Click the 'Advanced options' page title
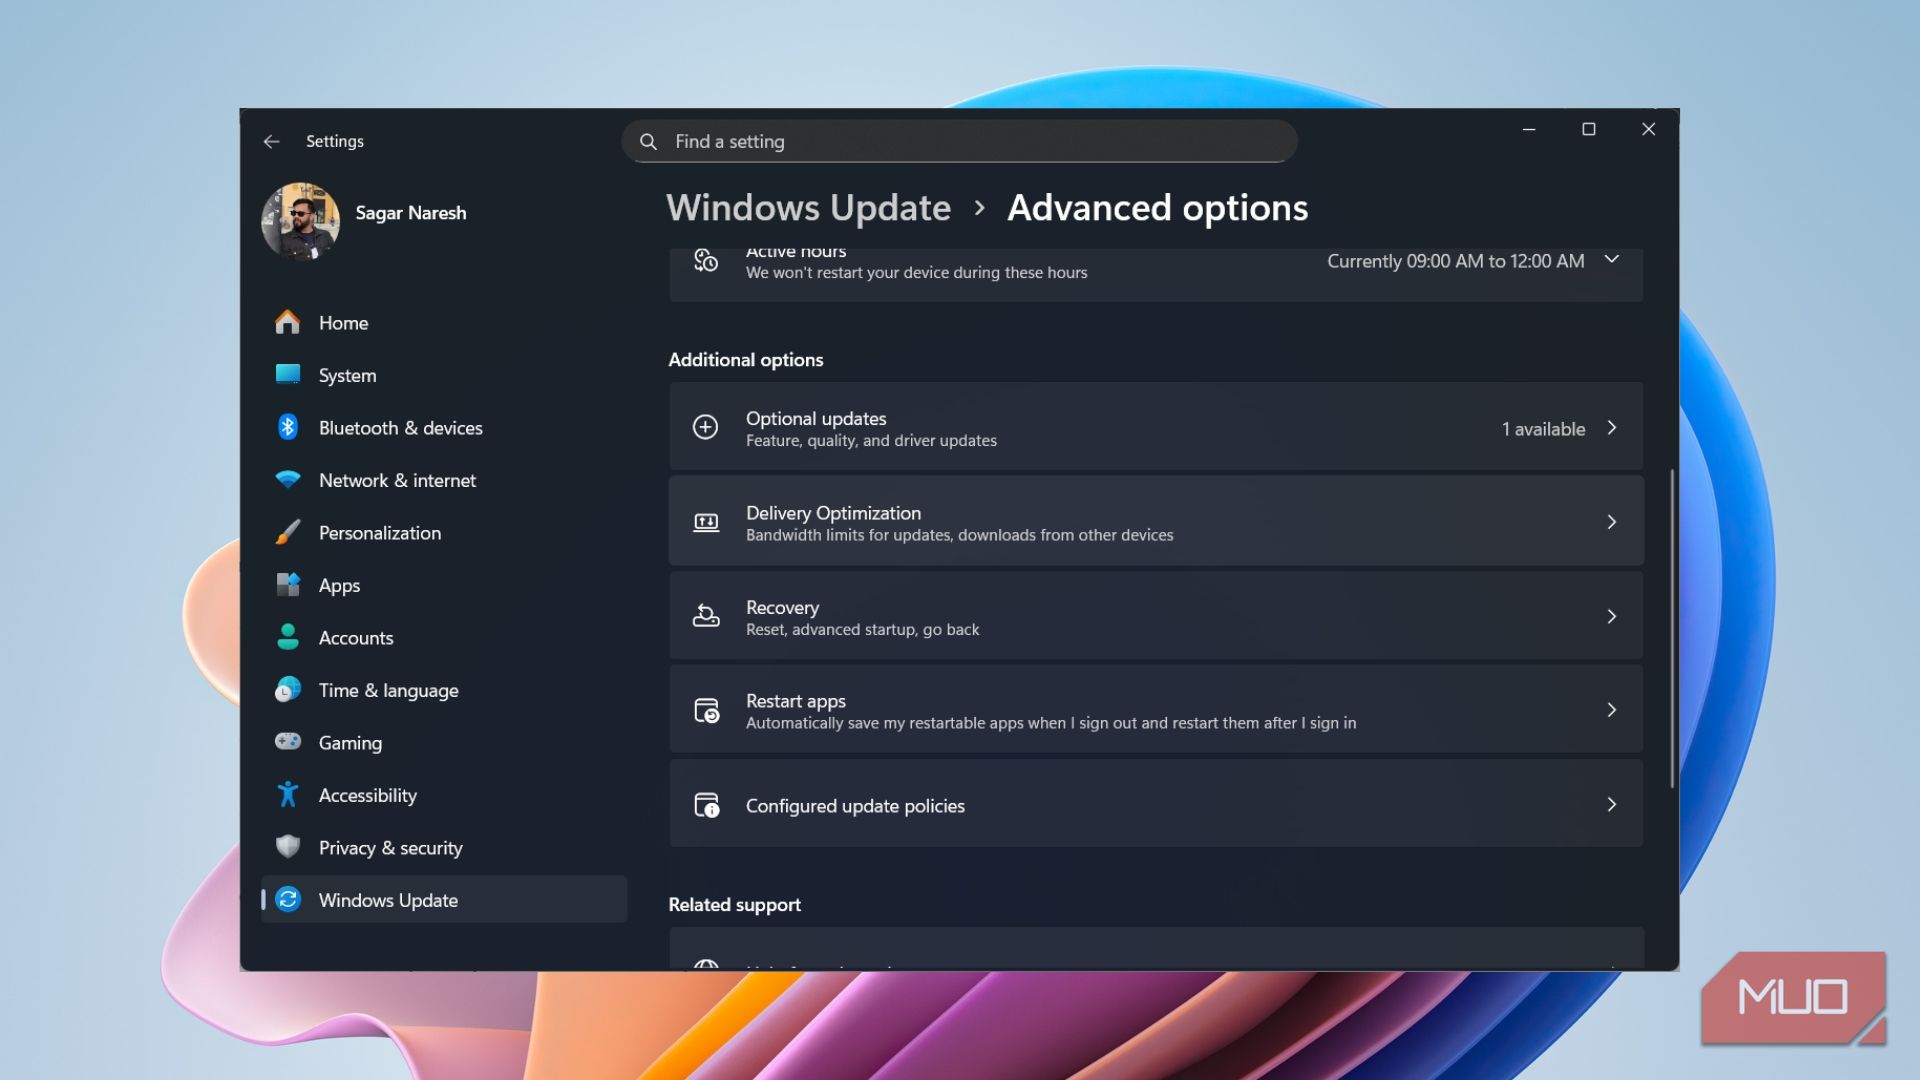Image resolution: width=1920 pixels, height=1080 pixels. pos(1157,208)
